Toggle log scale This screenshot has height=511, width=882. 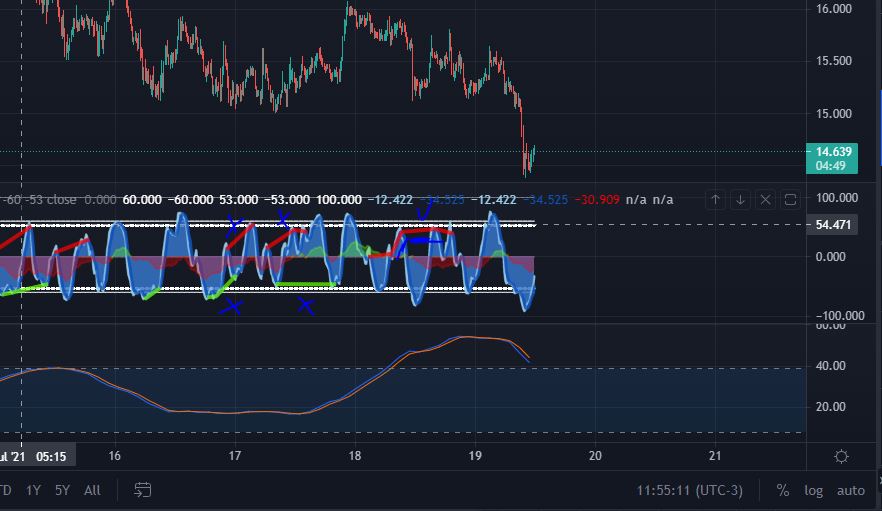coord(813,491)
